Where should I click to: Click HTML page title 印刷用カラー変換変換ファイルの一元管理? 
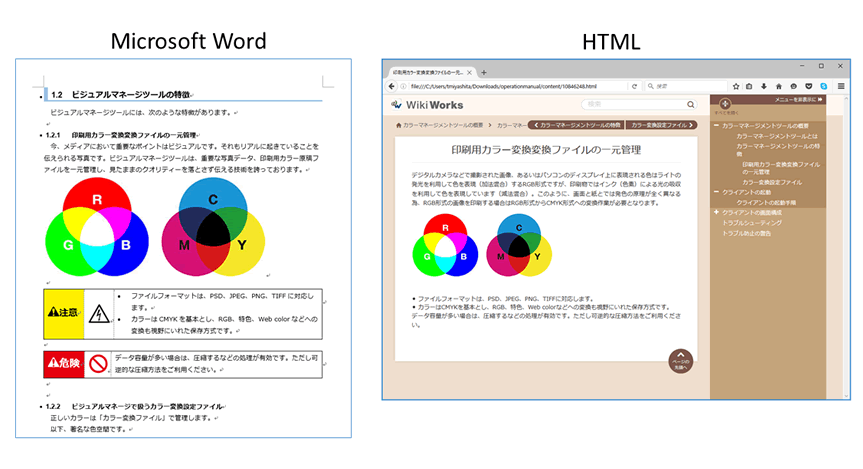point(546,150)
